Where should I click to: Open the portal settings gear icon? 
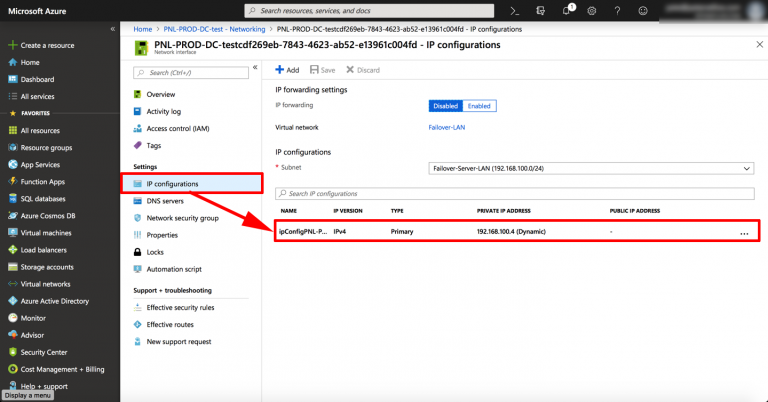[592, 11]
